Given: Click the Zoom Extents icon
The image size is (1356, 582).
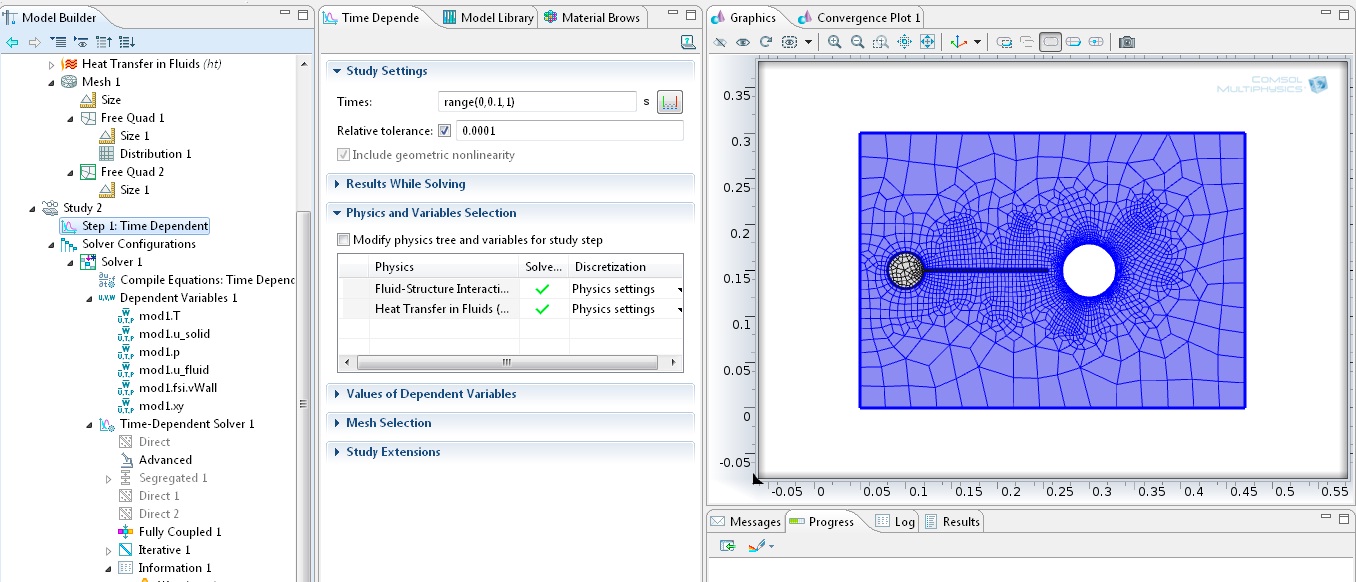Looking at the screenshot, I should [x=927, y=42].
